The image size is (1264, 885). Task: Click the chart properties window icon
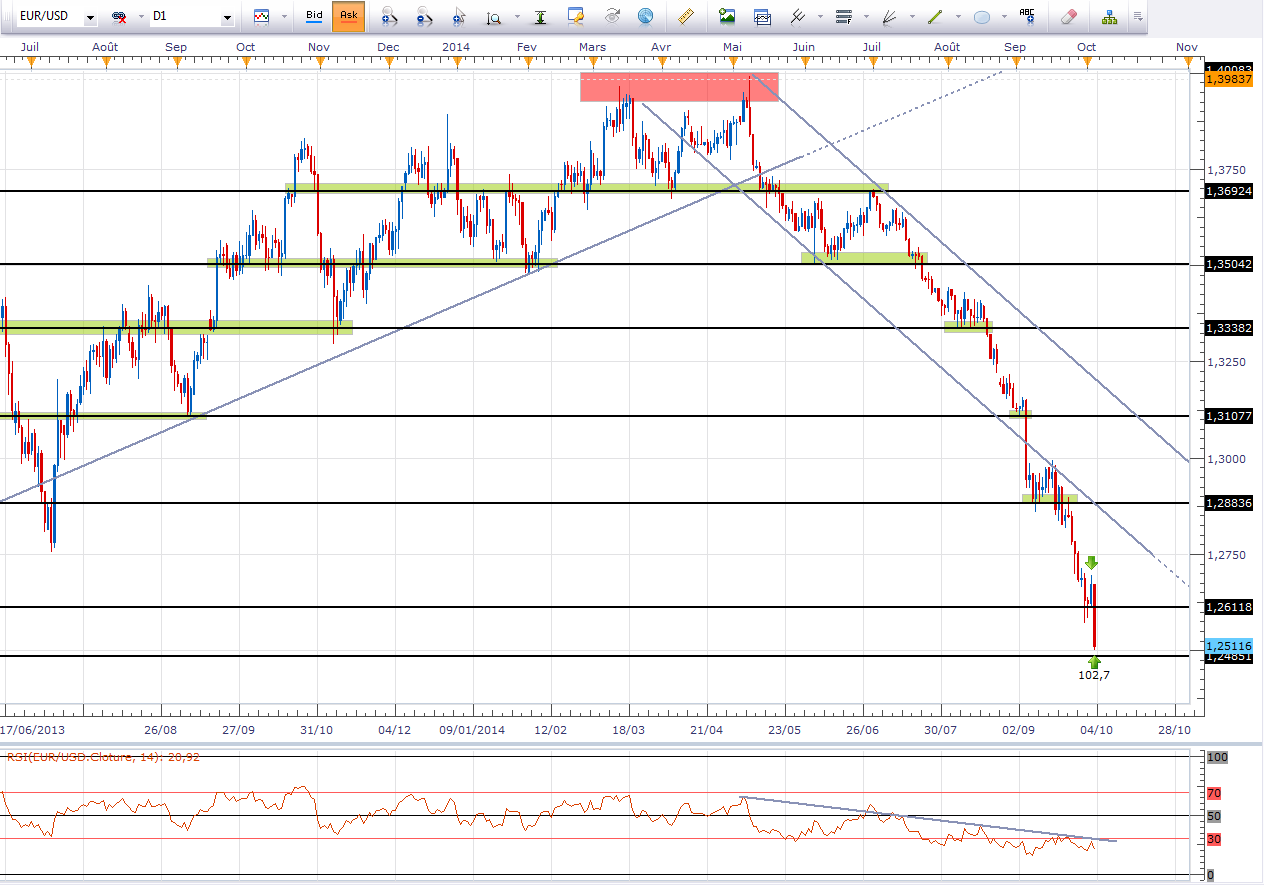coord(575,16)
